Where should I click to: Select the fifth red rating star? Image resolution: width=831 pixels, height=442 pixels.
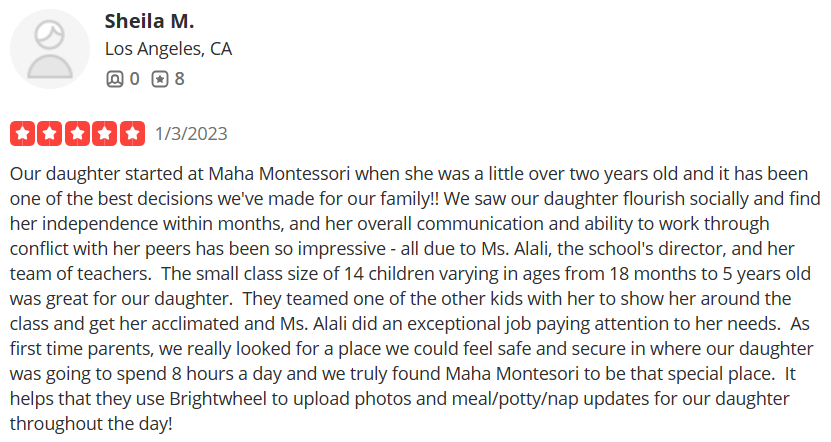click(x=133, y=132)
